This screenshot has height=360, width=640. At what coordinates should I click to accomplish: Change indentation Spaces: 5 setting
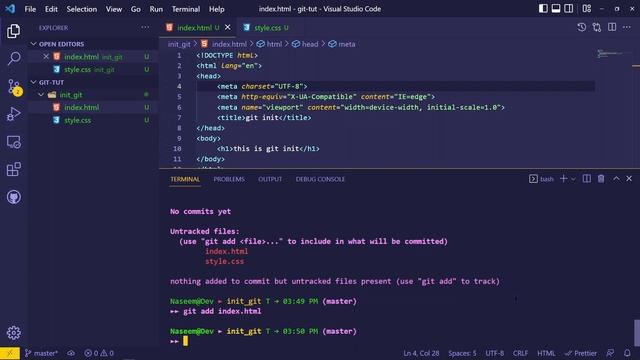click(x=462, y=353)
